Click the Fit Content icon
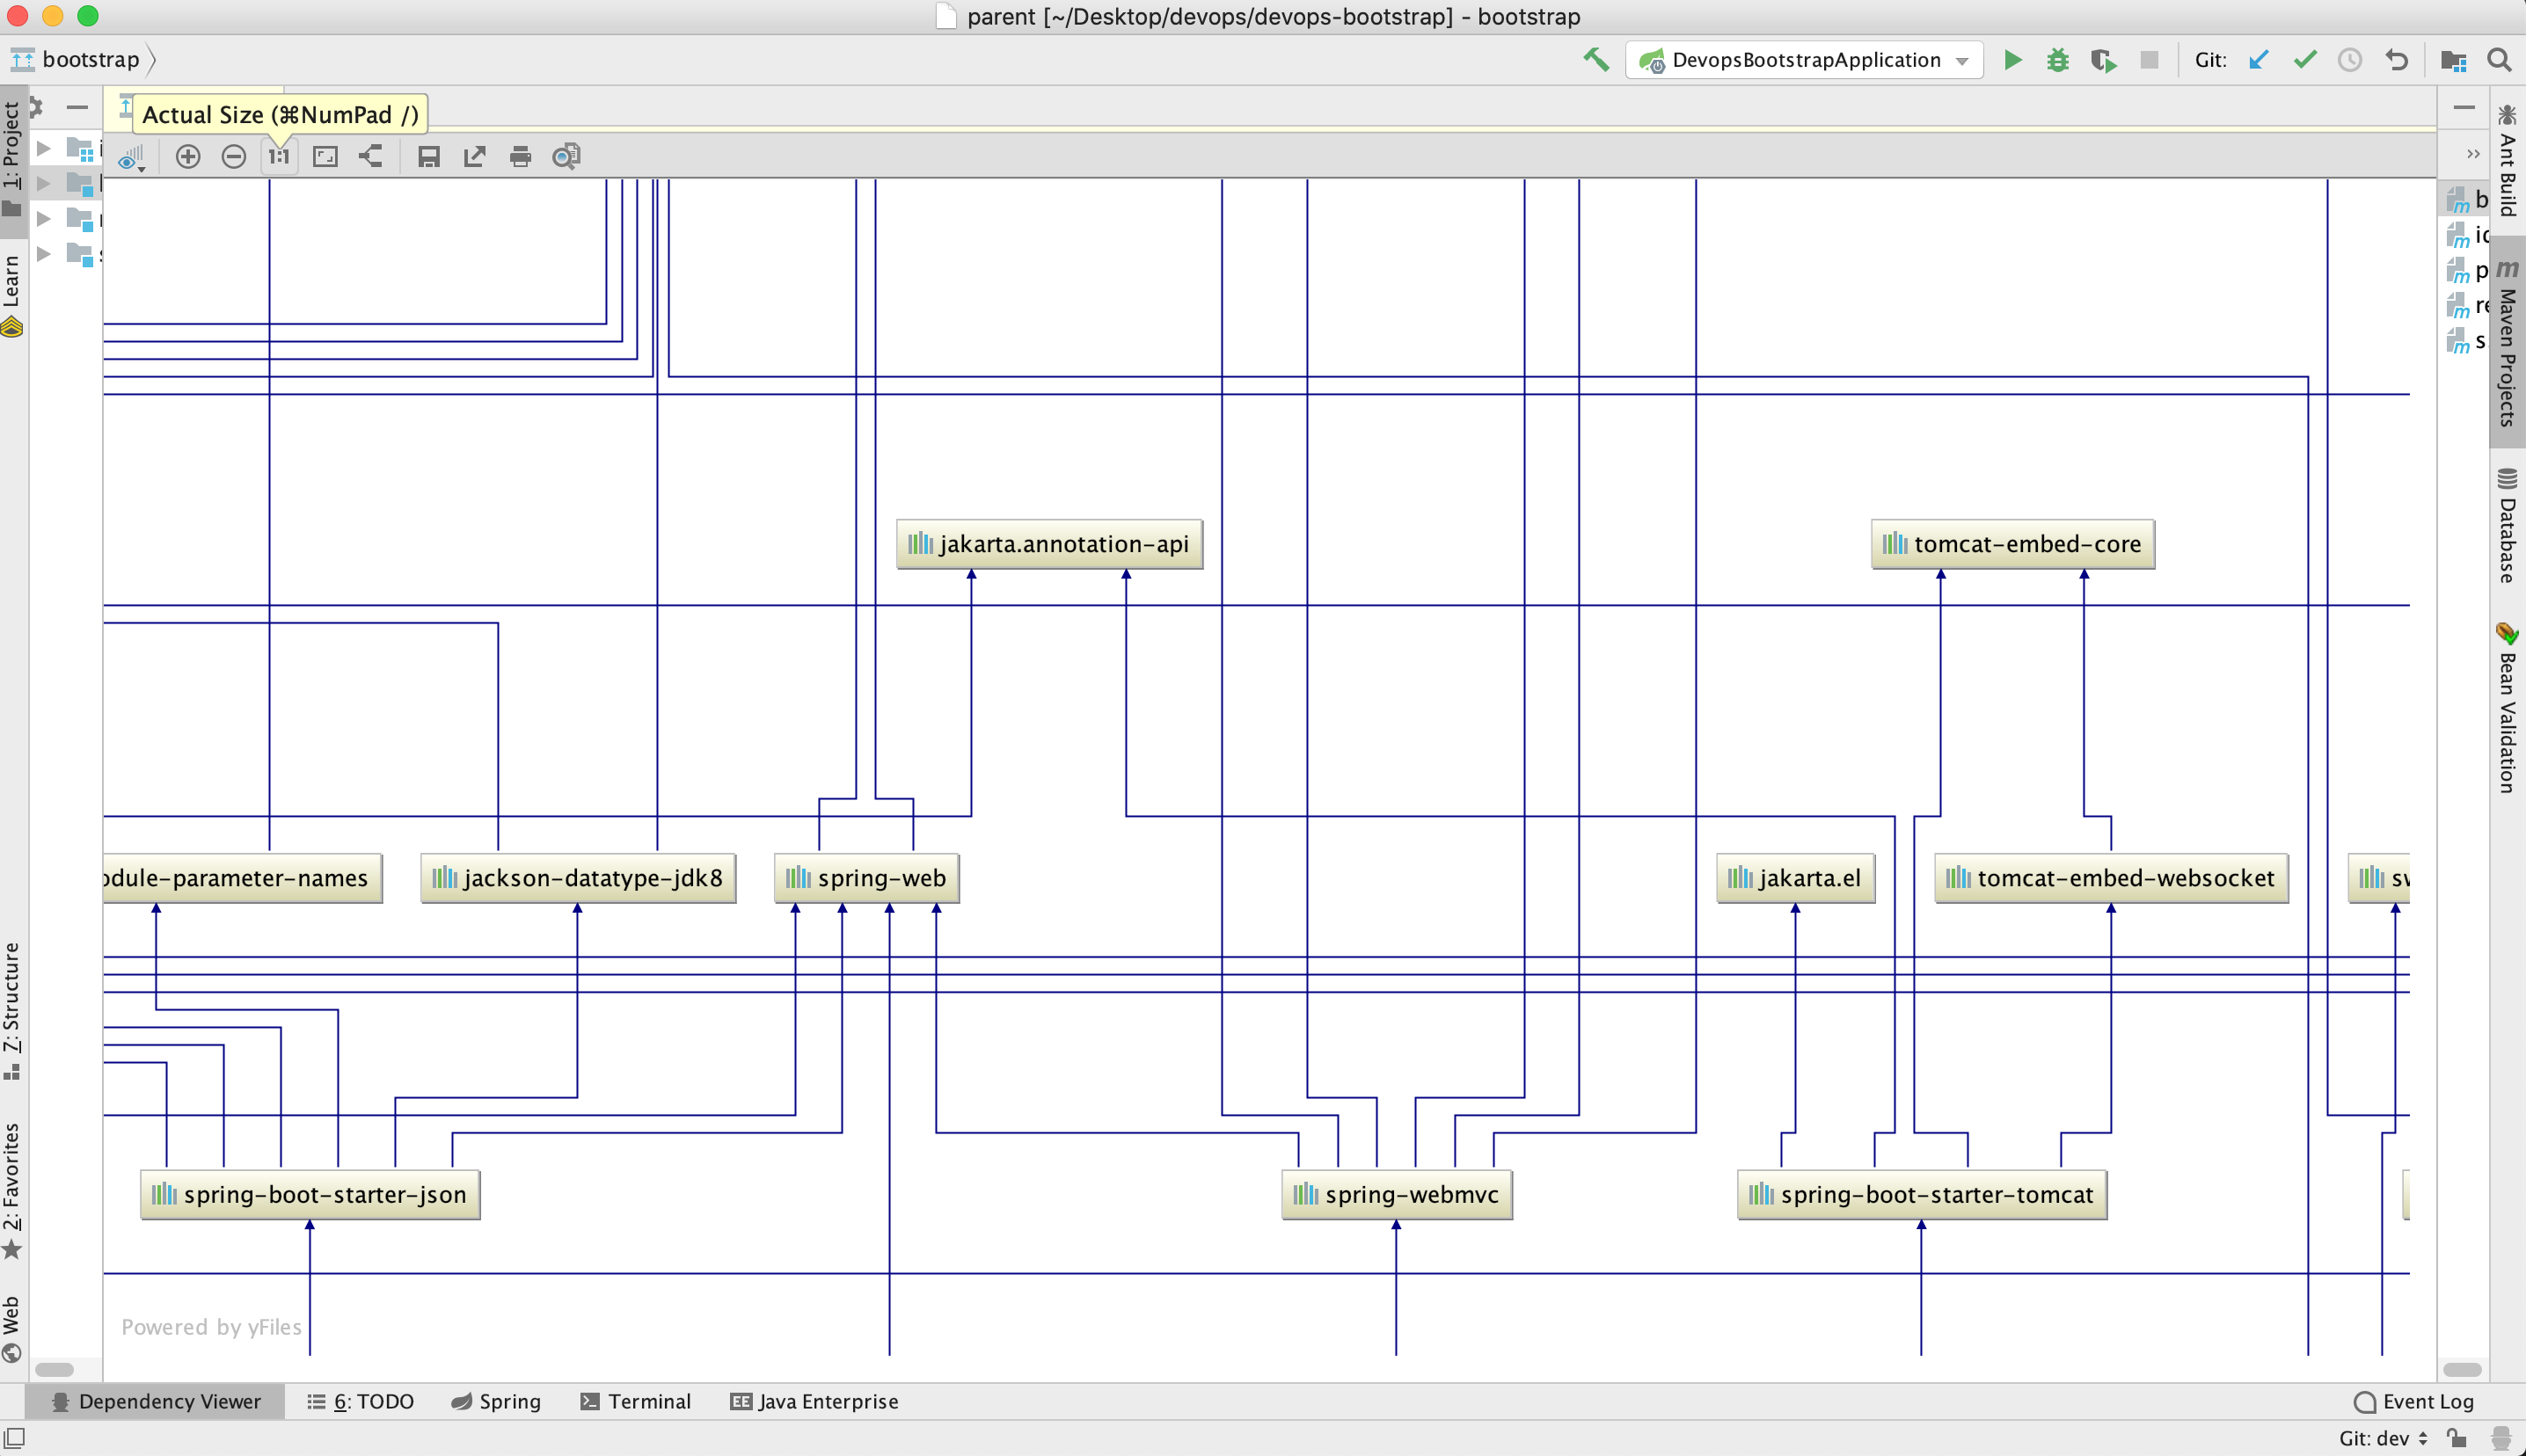 coord(325,157)
